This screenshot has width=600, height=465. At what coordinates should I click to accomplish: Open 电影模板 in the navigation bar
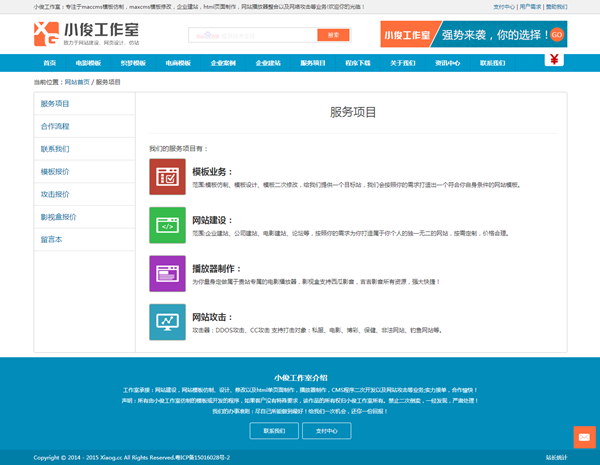pos(88,63)
